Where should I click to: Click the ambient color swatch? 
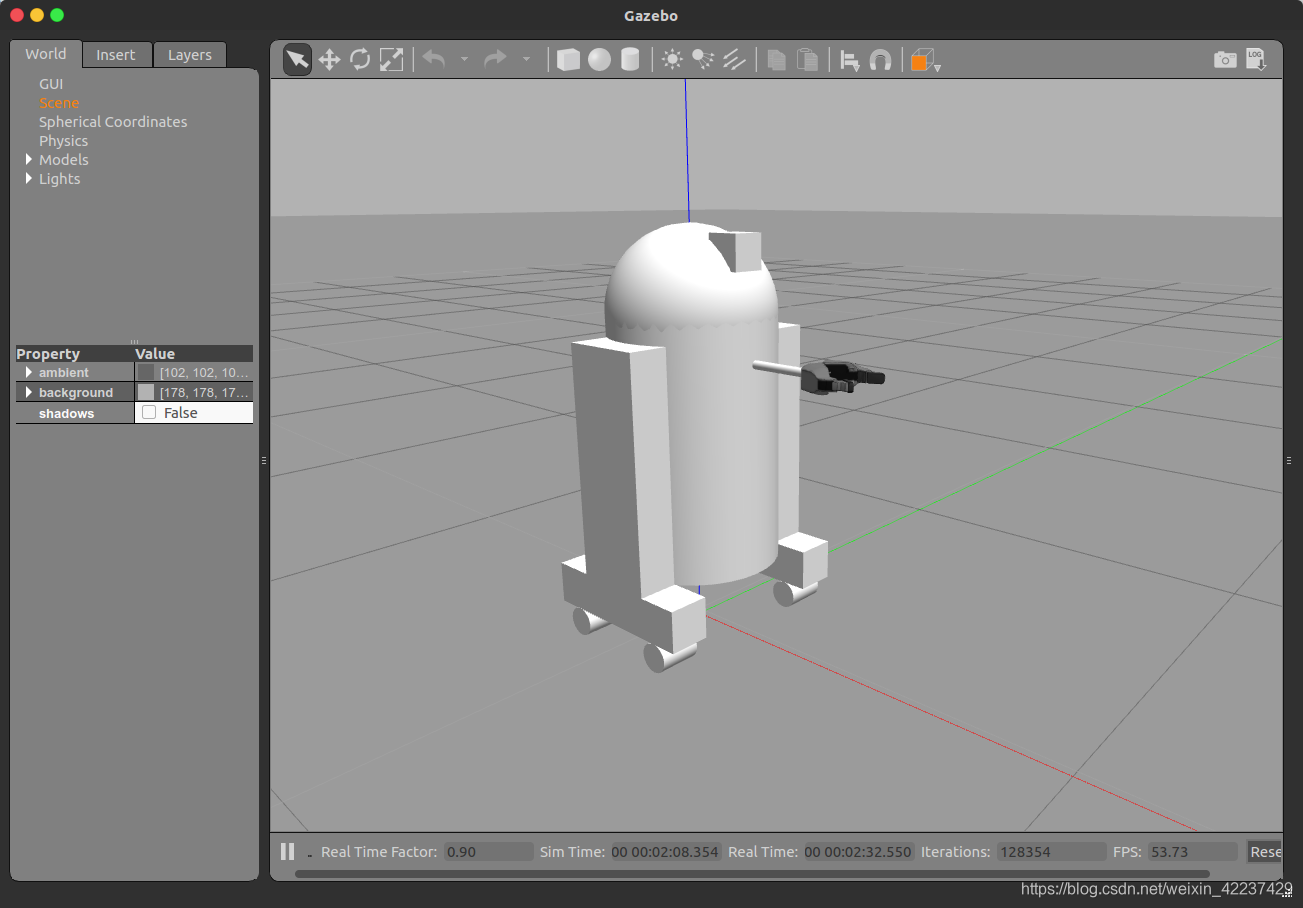pos(146,372)
